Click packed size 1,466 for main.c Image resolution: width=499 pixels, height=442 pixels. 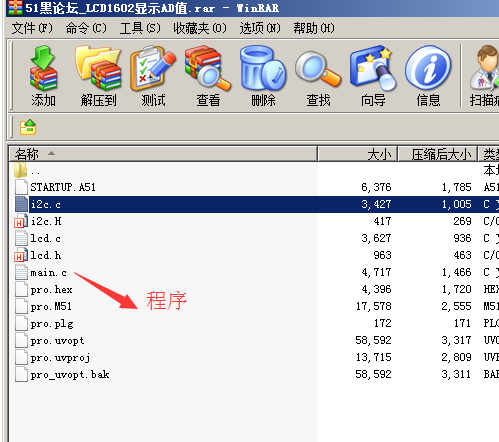tap(456, 272)
